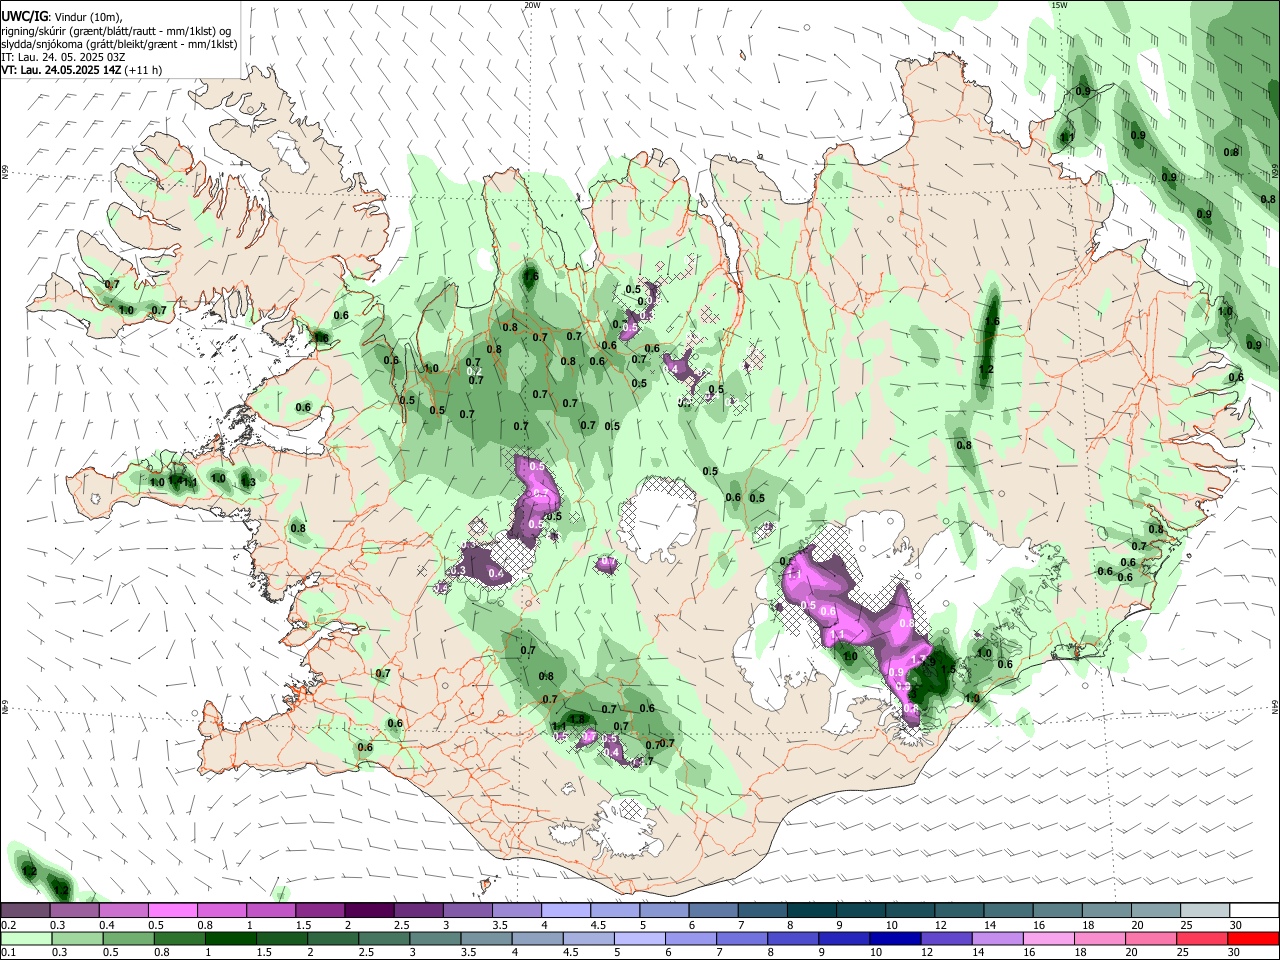This screenshot has height=960, width=1280.
Task: Choose the orchid snow swatch starting at 0.4
Action: (123, 911)
